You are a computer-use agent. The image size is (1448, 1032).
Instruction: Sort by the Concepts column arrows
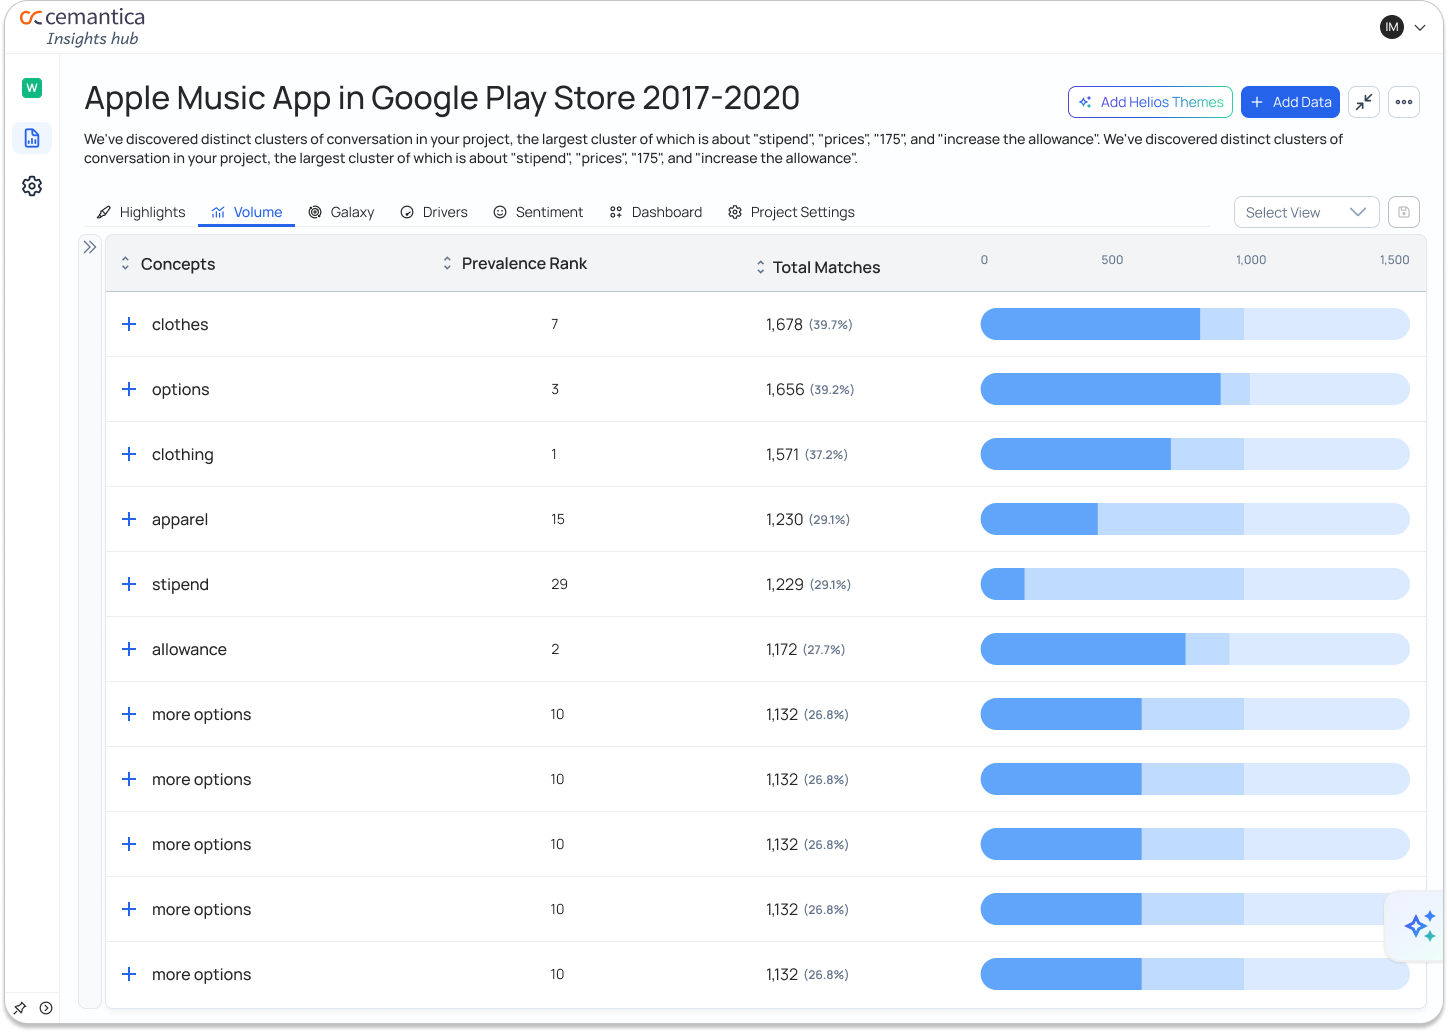tap(125, 264)
